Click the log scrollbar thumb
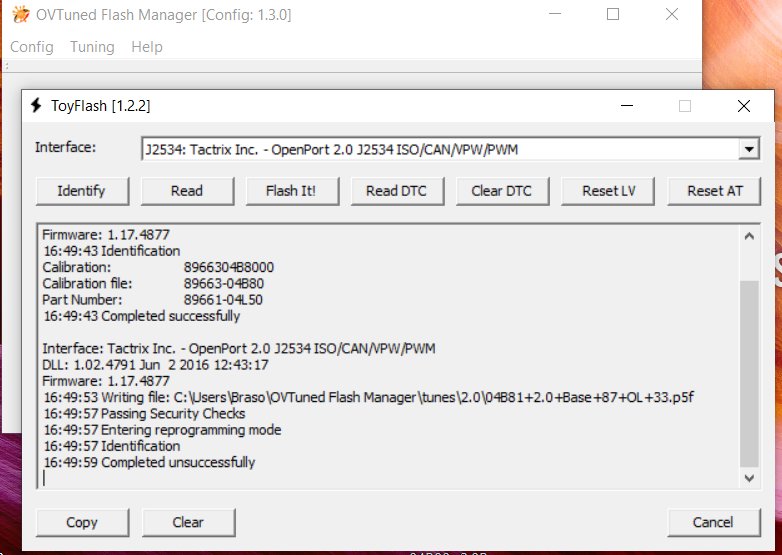This screenshot has width=782, height=555. coord(749,373)
